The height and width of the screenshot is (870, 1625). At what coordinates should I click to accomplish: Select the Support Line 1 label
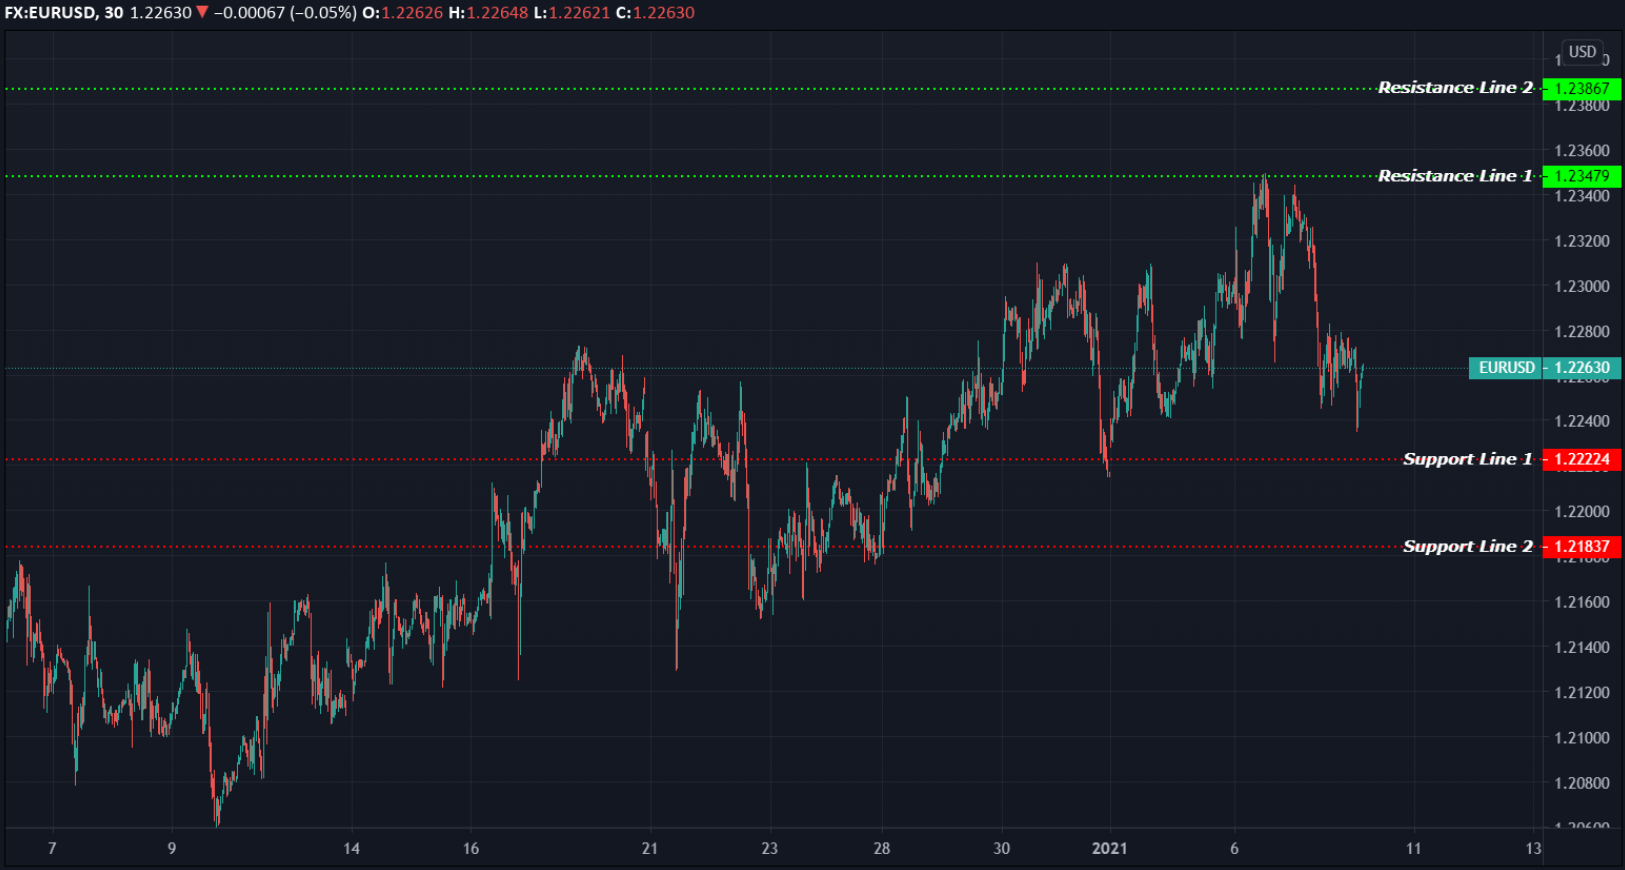pyautogui.click(x=1467, y=459)
